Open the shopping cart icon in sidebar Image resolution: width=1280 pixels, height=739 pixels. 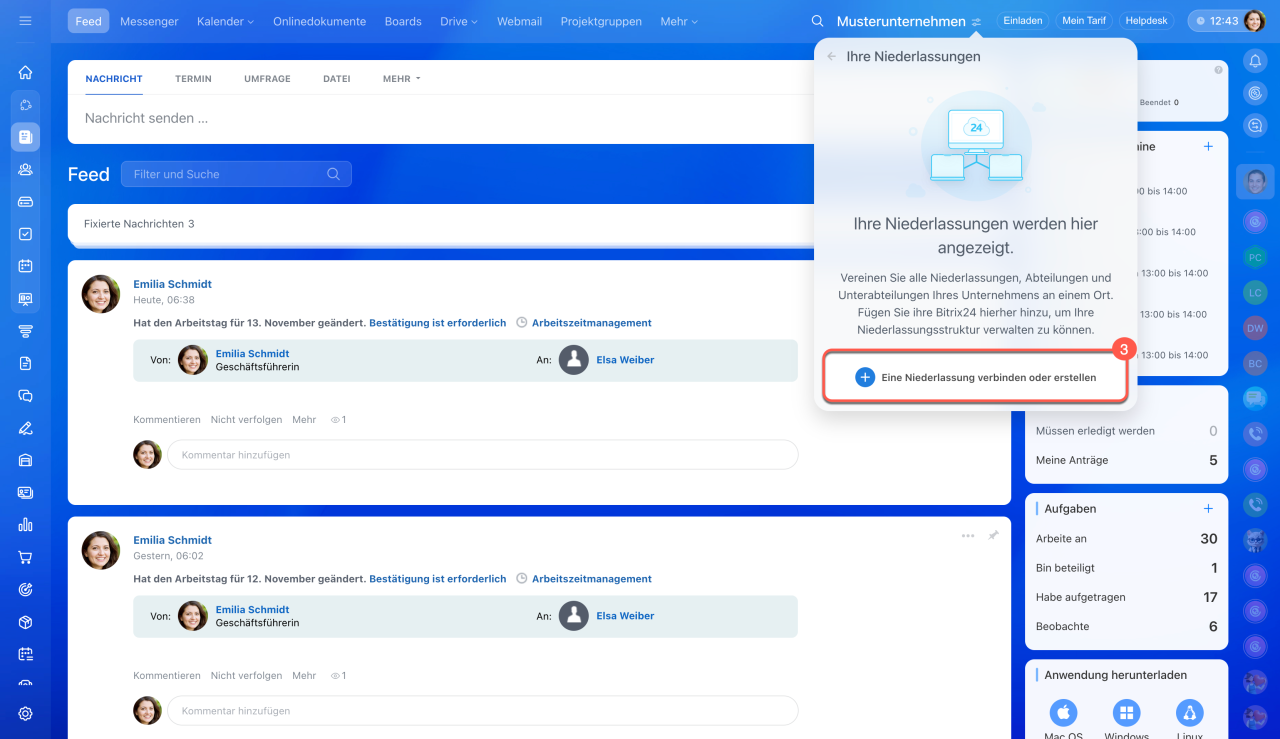(x=25, y=557)
